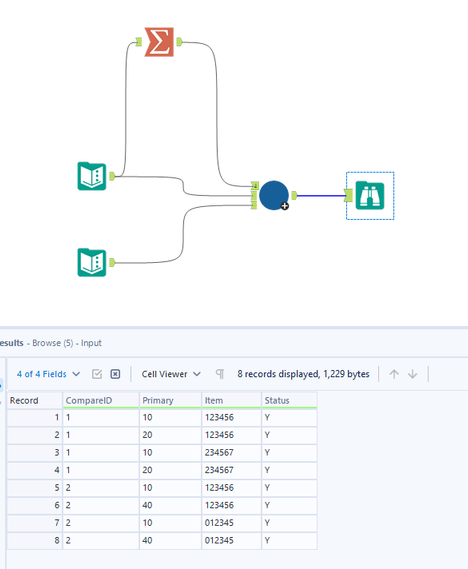Click the down arrow in results toolbar

tap(412, 374)
